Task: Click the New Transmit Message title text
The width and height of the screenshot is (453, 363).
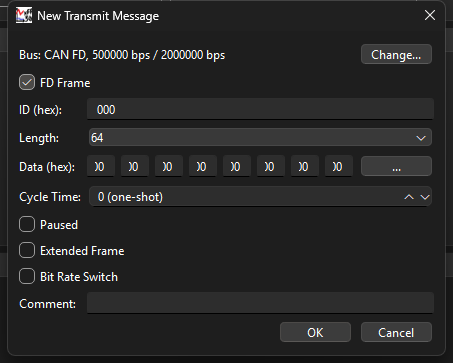Action: (98, 16)
